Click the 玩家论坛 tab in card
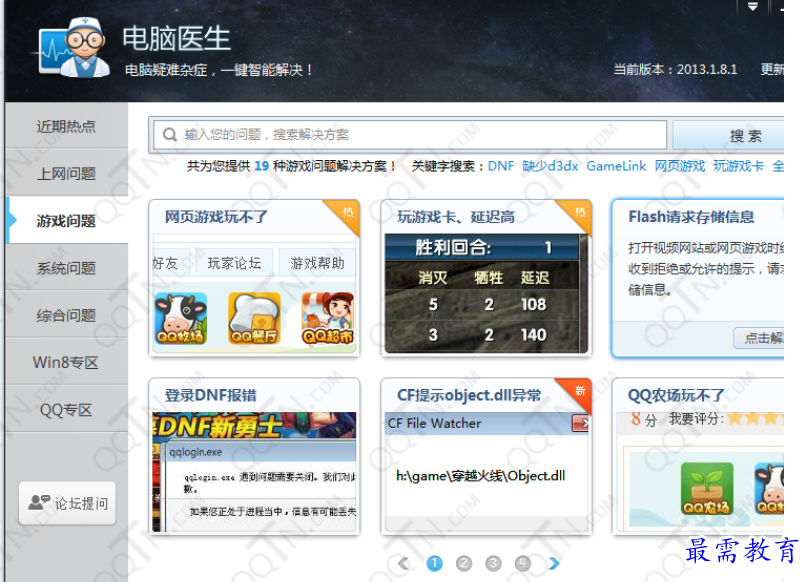This screenshot has height=582, width=807. click(234, 263)
